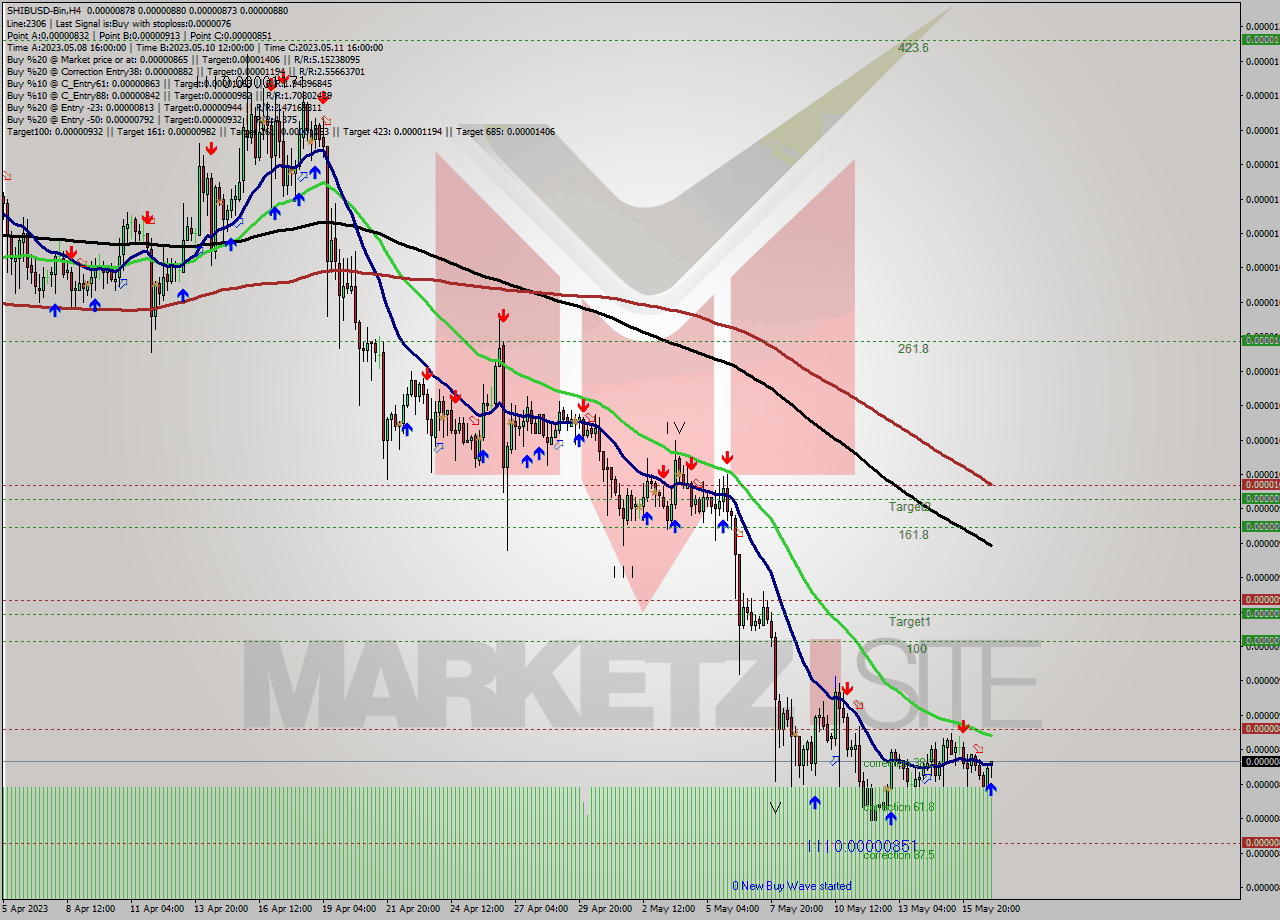Click the '29 Apr 20:00' time axis label
The image size is (1280, 920).
tap(605, 909)
